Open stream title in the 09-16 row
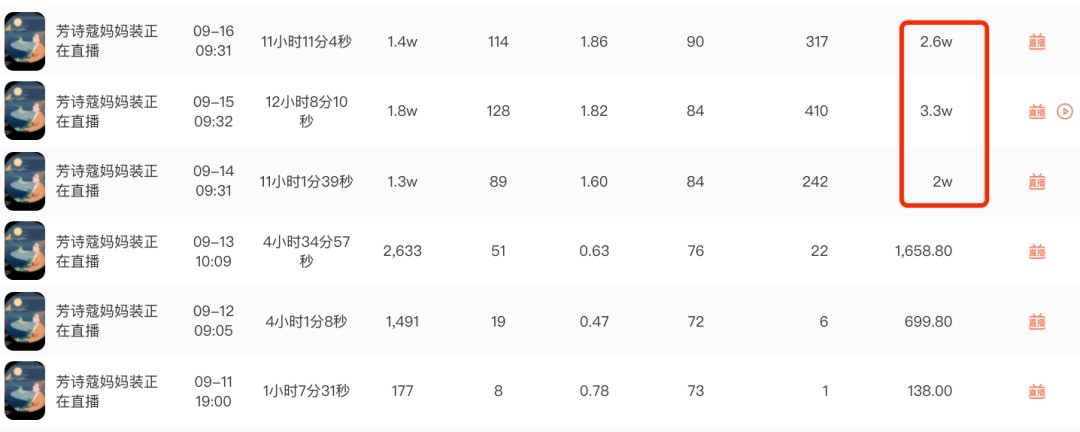This screenshot has height=432, width=1080. click(x=107, y=41)
